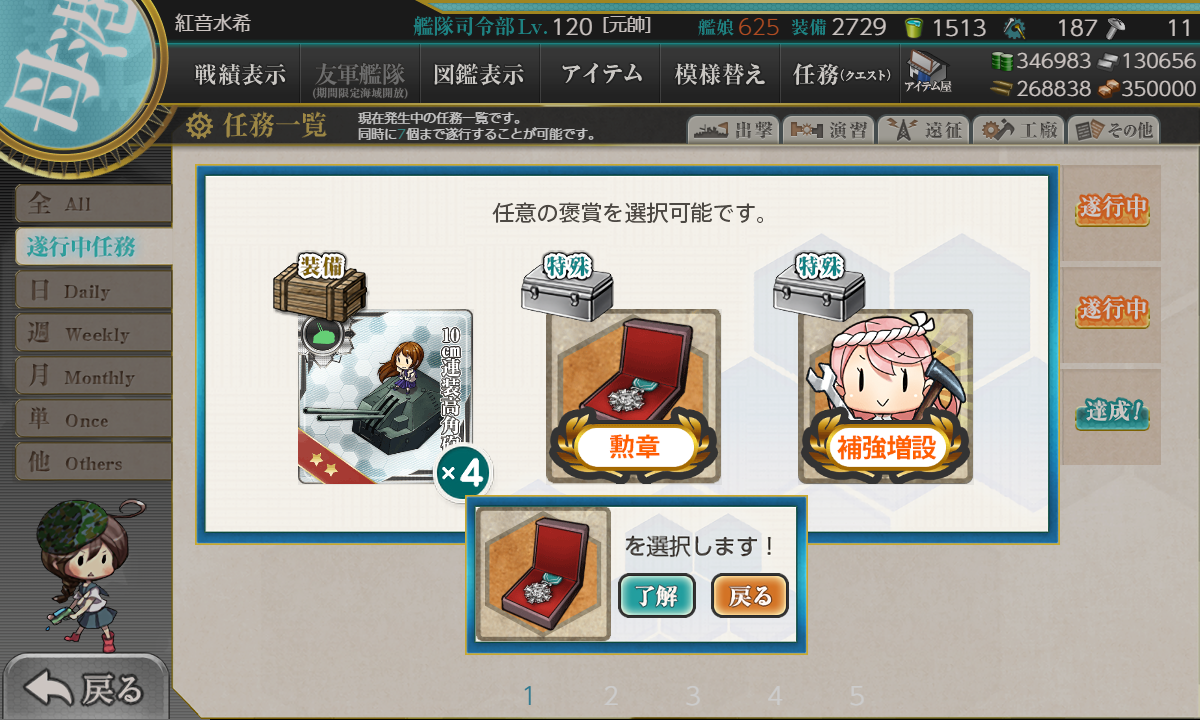The image size is (1200, 720).
Task: Open the アイテム屋 shop icon
Action: coord(928,73)
